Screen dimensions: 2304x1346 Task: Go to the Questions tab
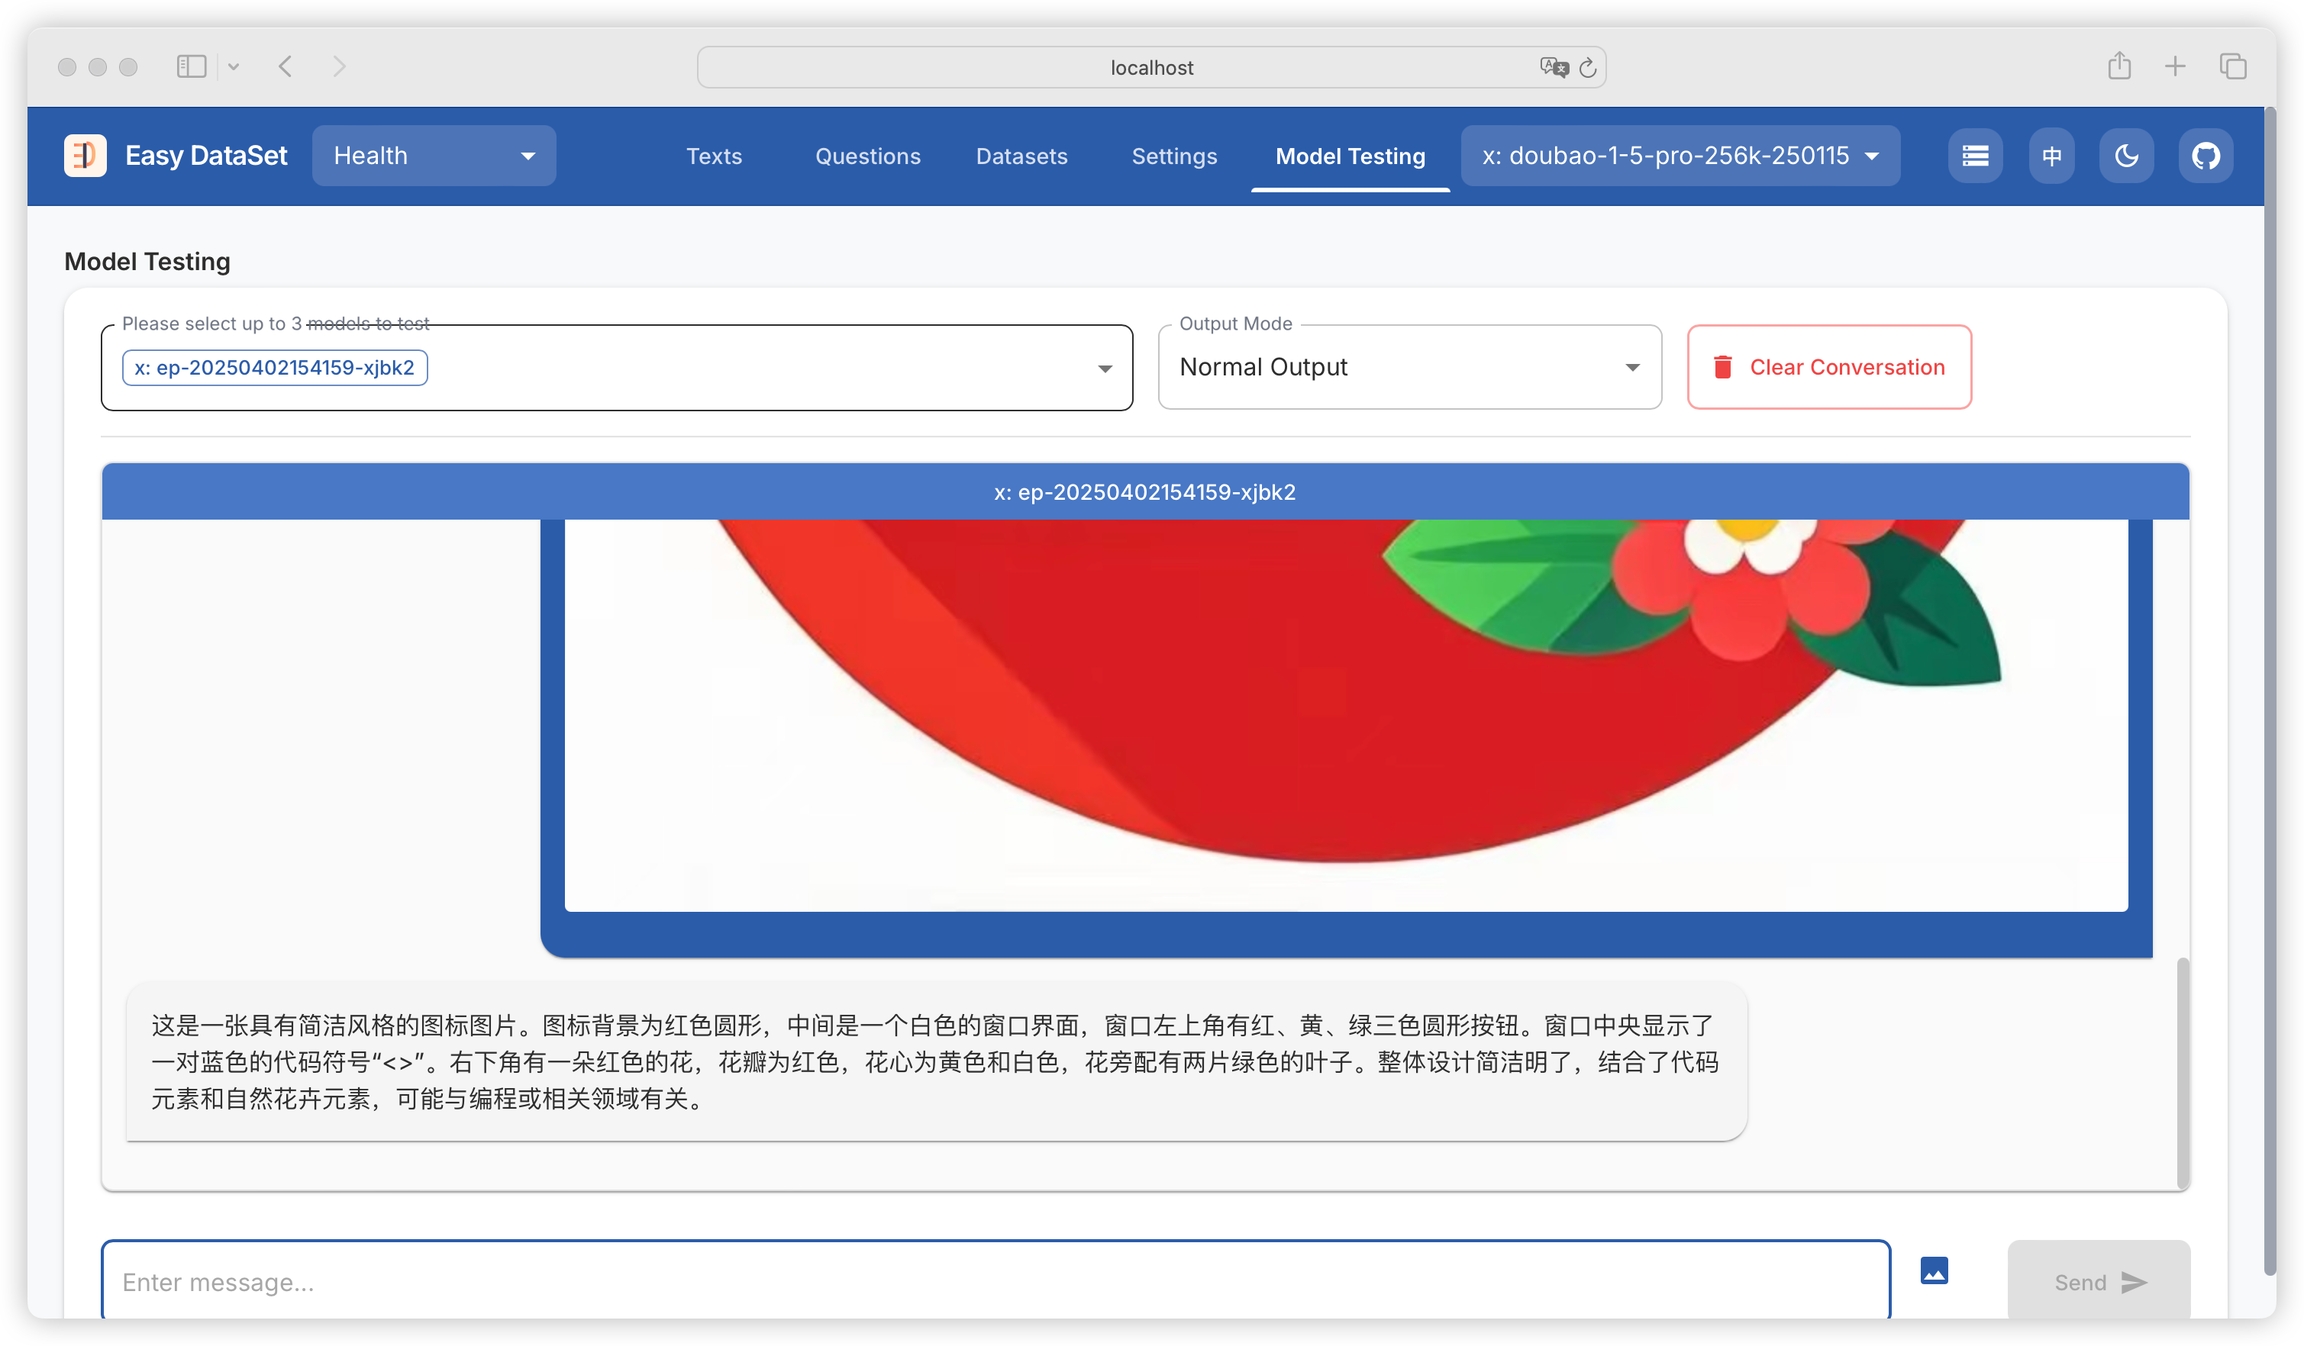point(867,156)
